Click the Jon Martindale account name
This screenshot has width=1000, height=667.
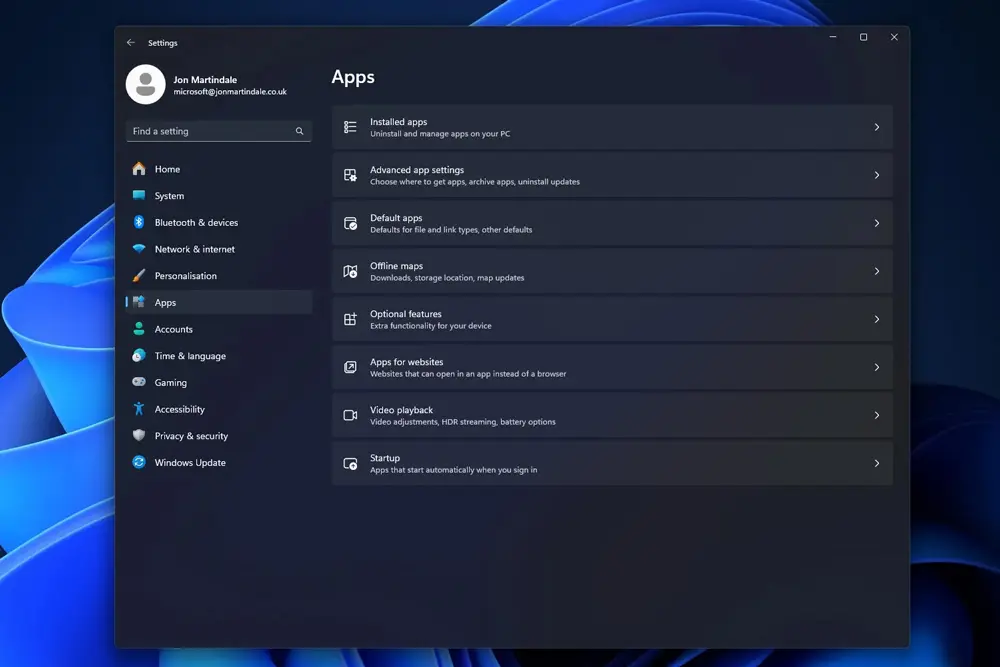click(x=205, y=80)
